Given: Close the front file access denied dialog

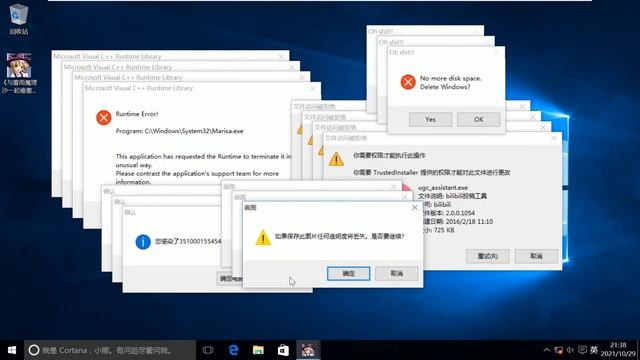Looking at the screenshot, I should tap(553, 138).
